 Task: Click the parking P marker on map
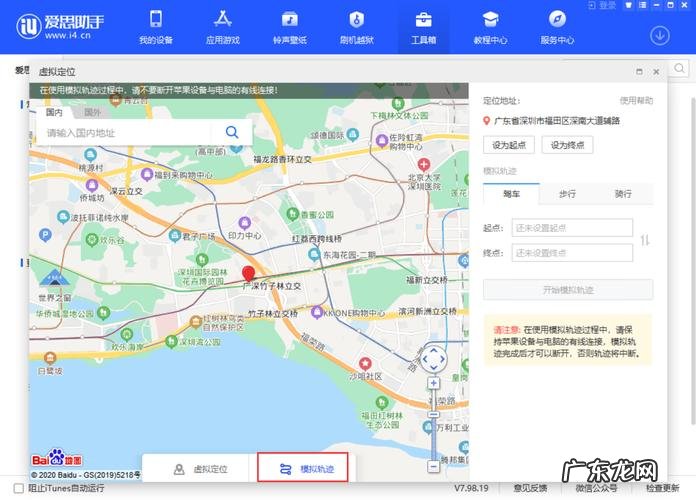tap(45, 234)
